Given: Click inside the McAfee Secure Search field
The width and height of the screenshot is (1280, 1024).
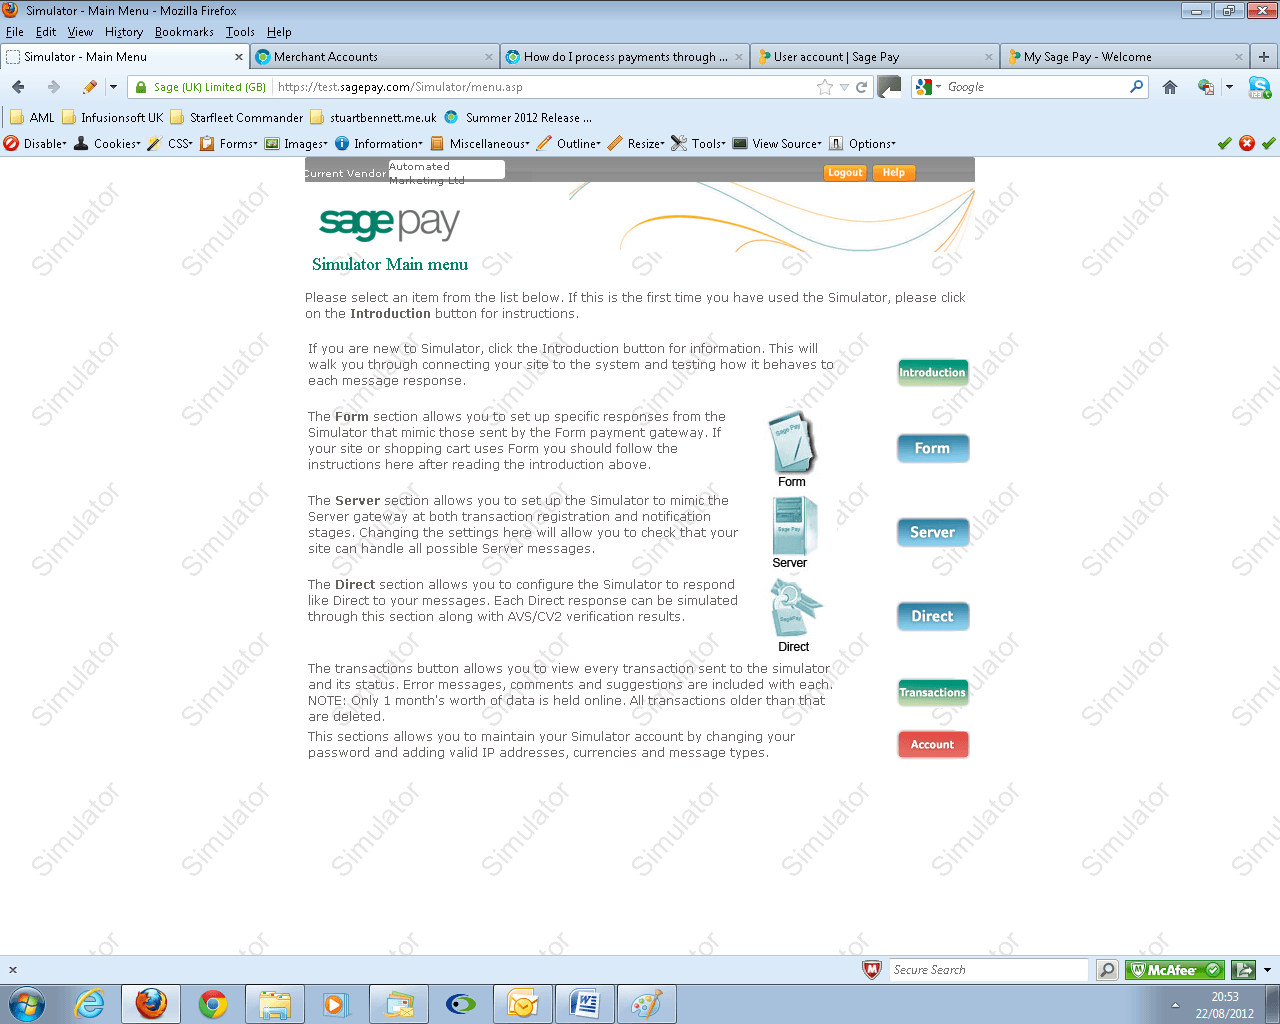Looking at the screenshot, I should click(988, 969).
